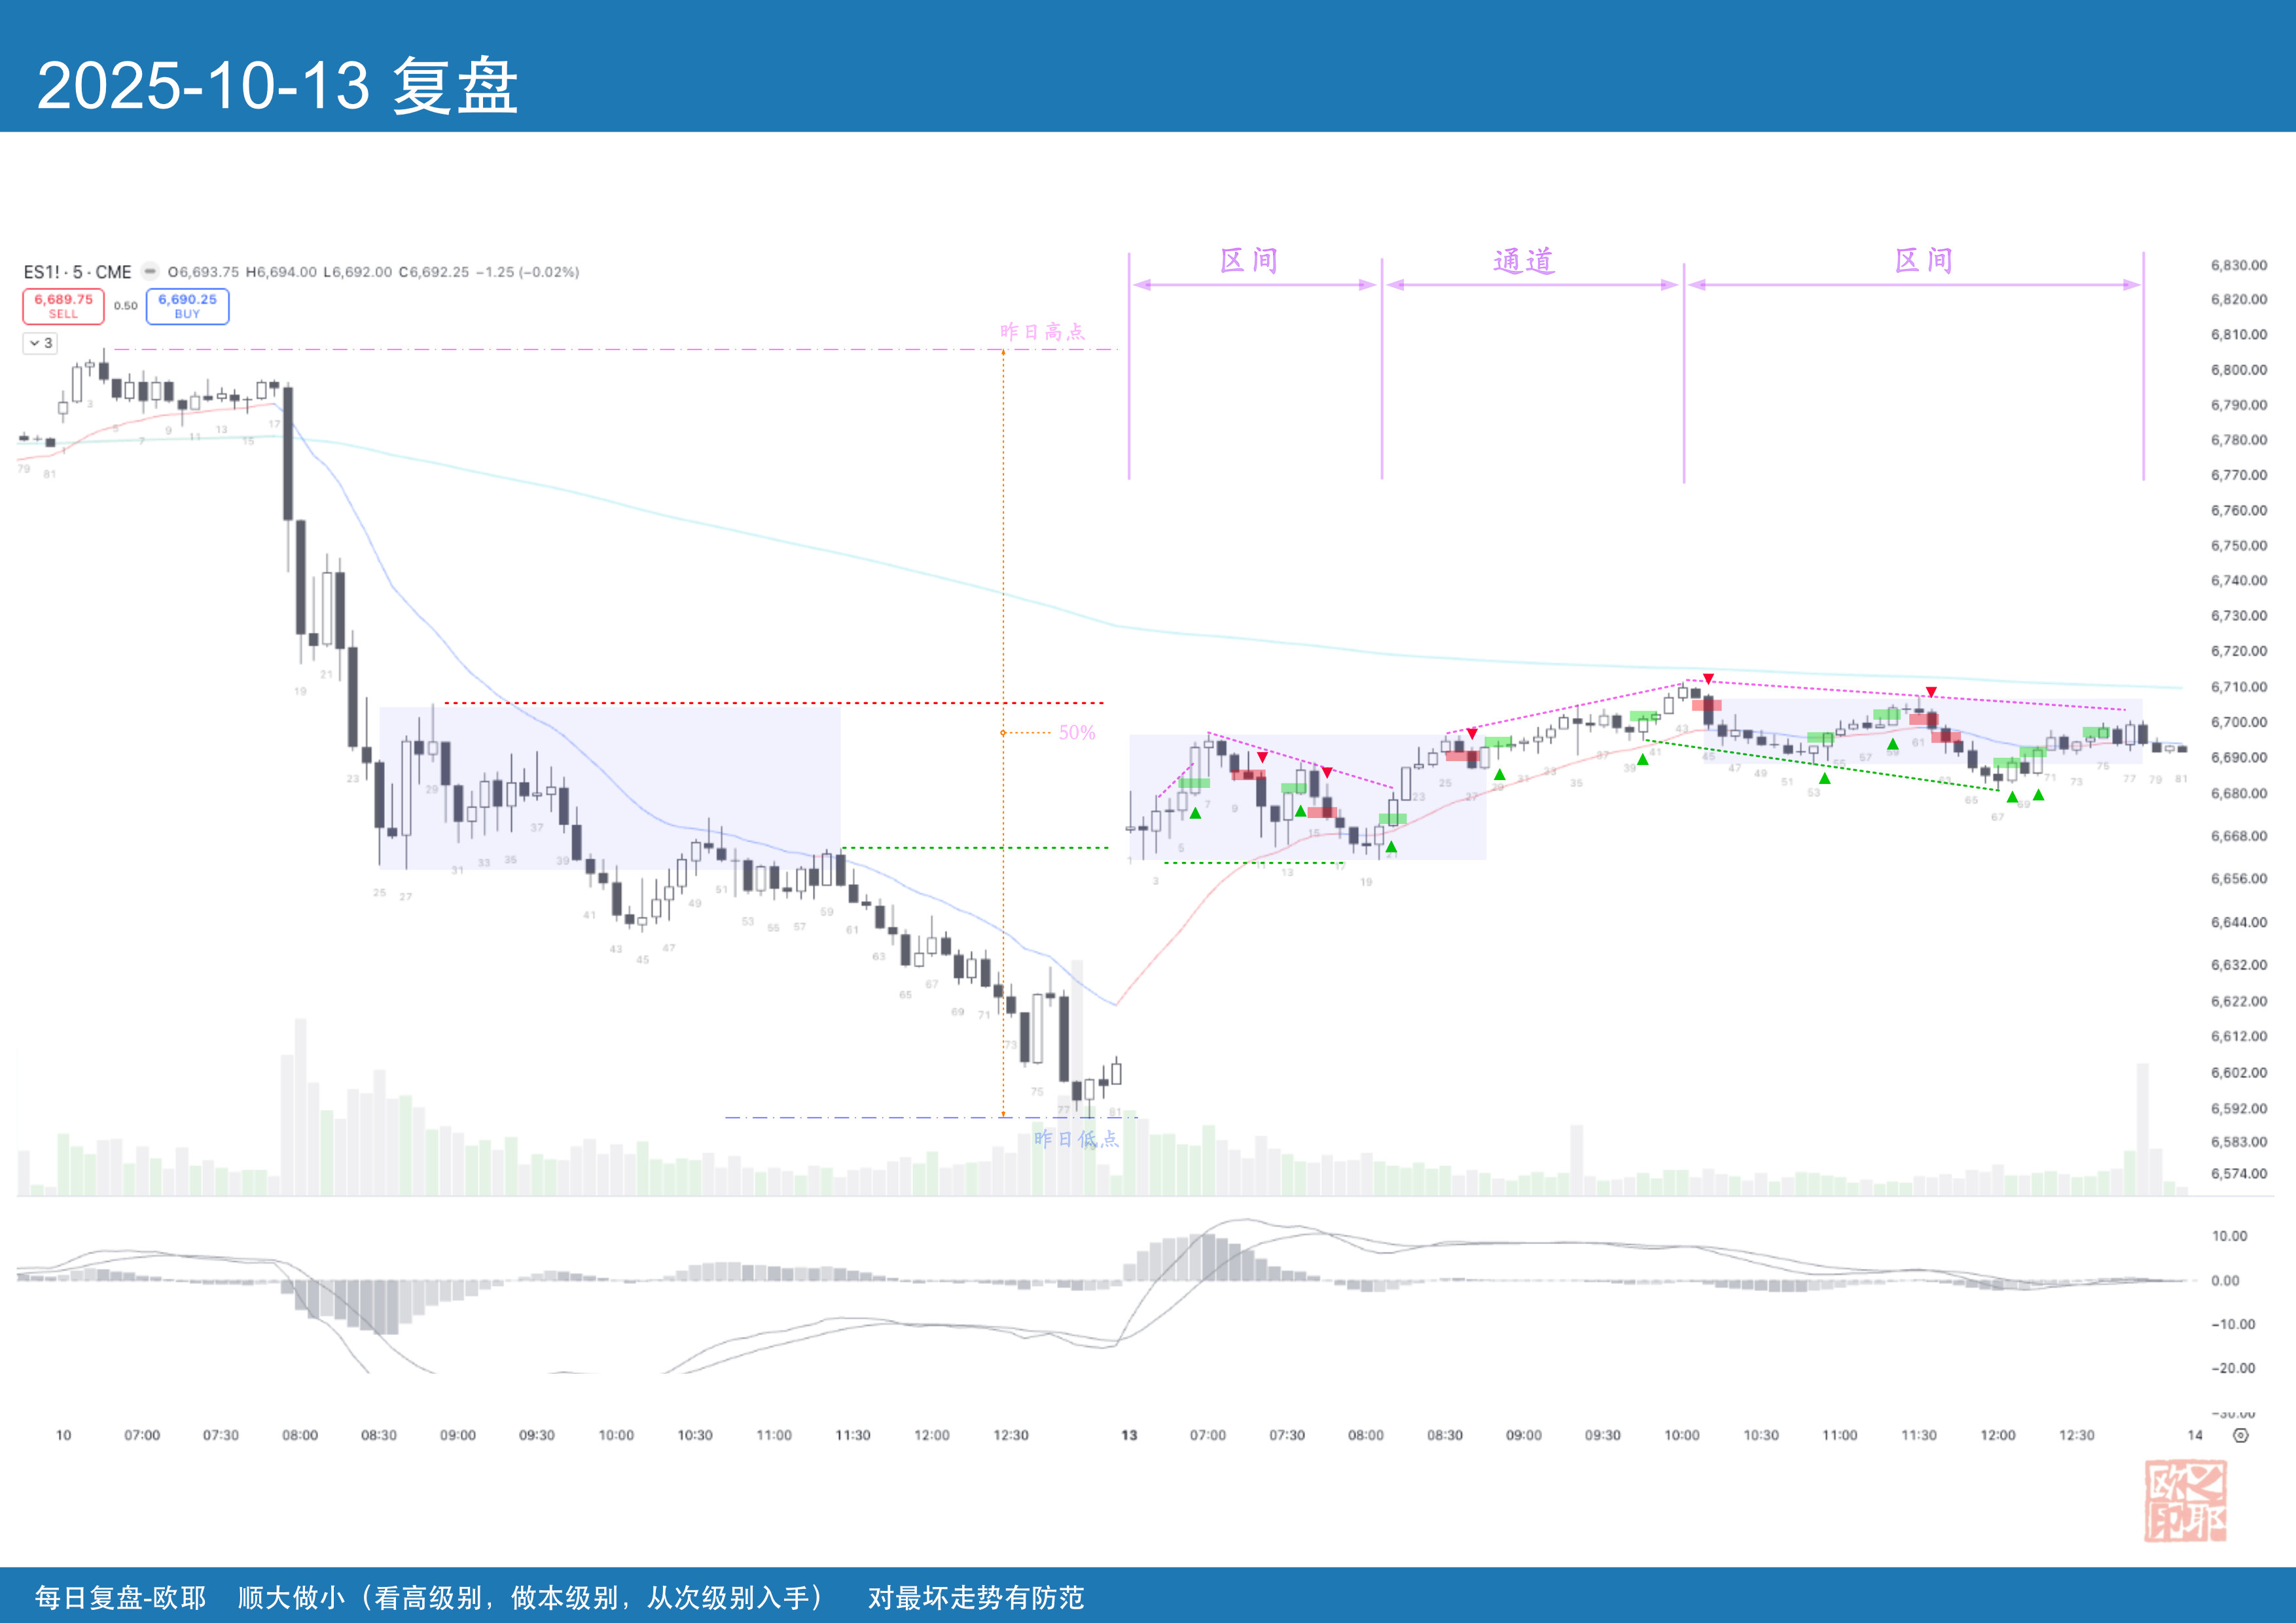Viewport: 2296px width, 1623px height.
Task: Click the 0.50 spread value between Sell and Buy
Action: coord(125,306)
